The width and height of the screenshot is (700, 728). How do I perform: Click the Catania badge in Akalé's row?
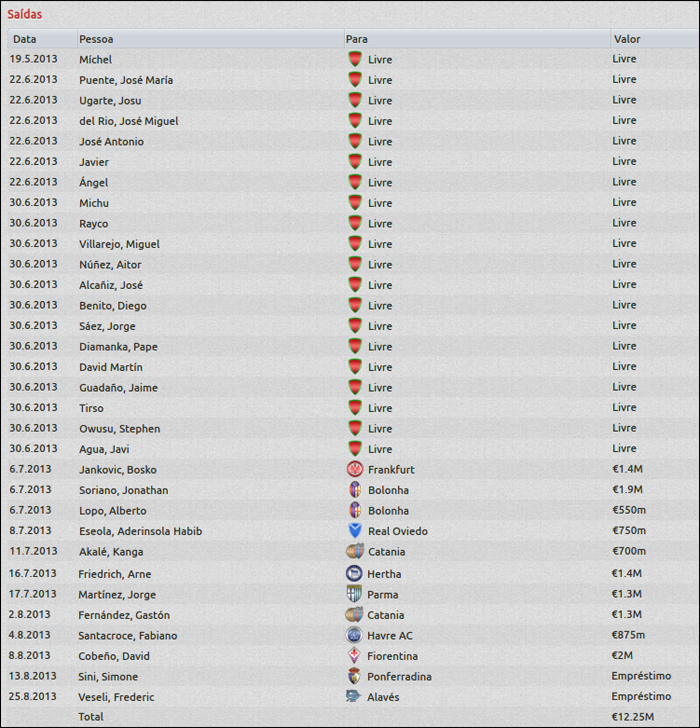354,551
